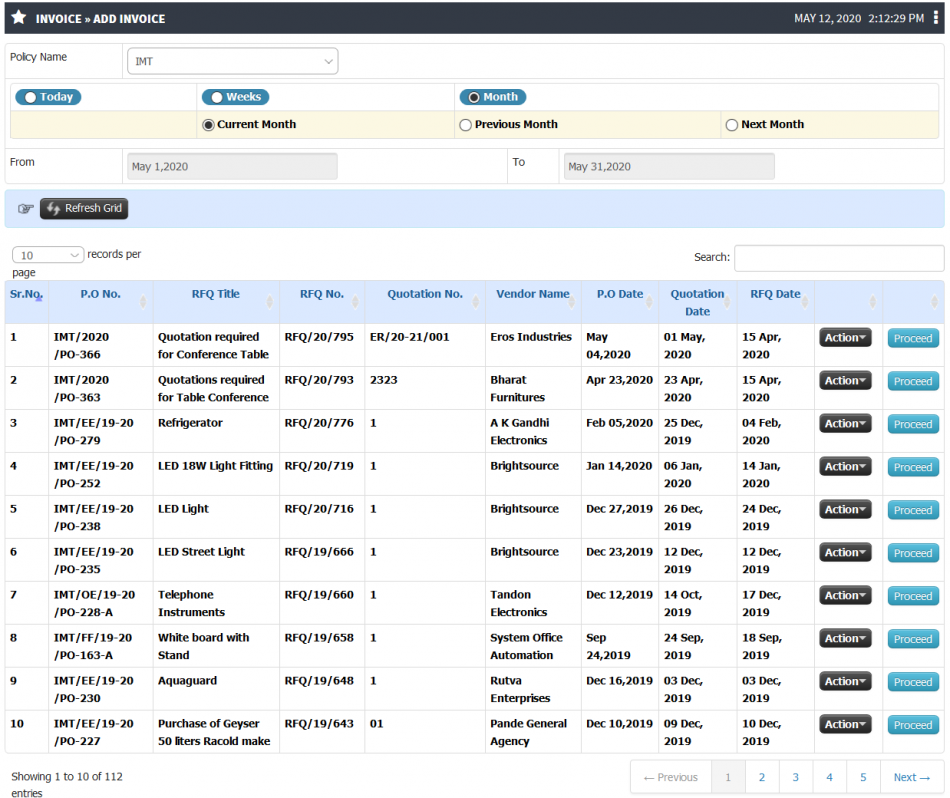Click Refrigerator RFQ title
This screenshot has width=950, height=798.
pyautogui.click(x=190, y=423)
